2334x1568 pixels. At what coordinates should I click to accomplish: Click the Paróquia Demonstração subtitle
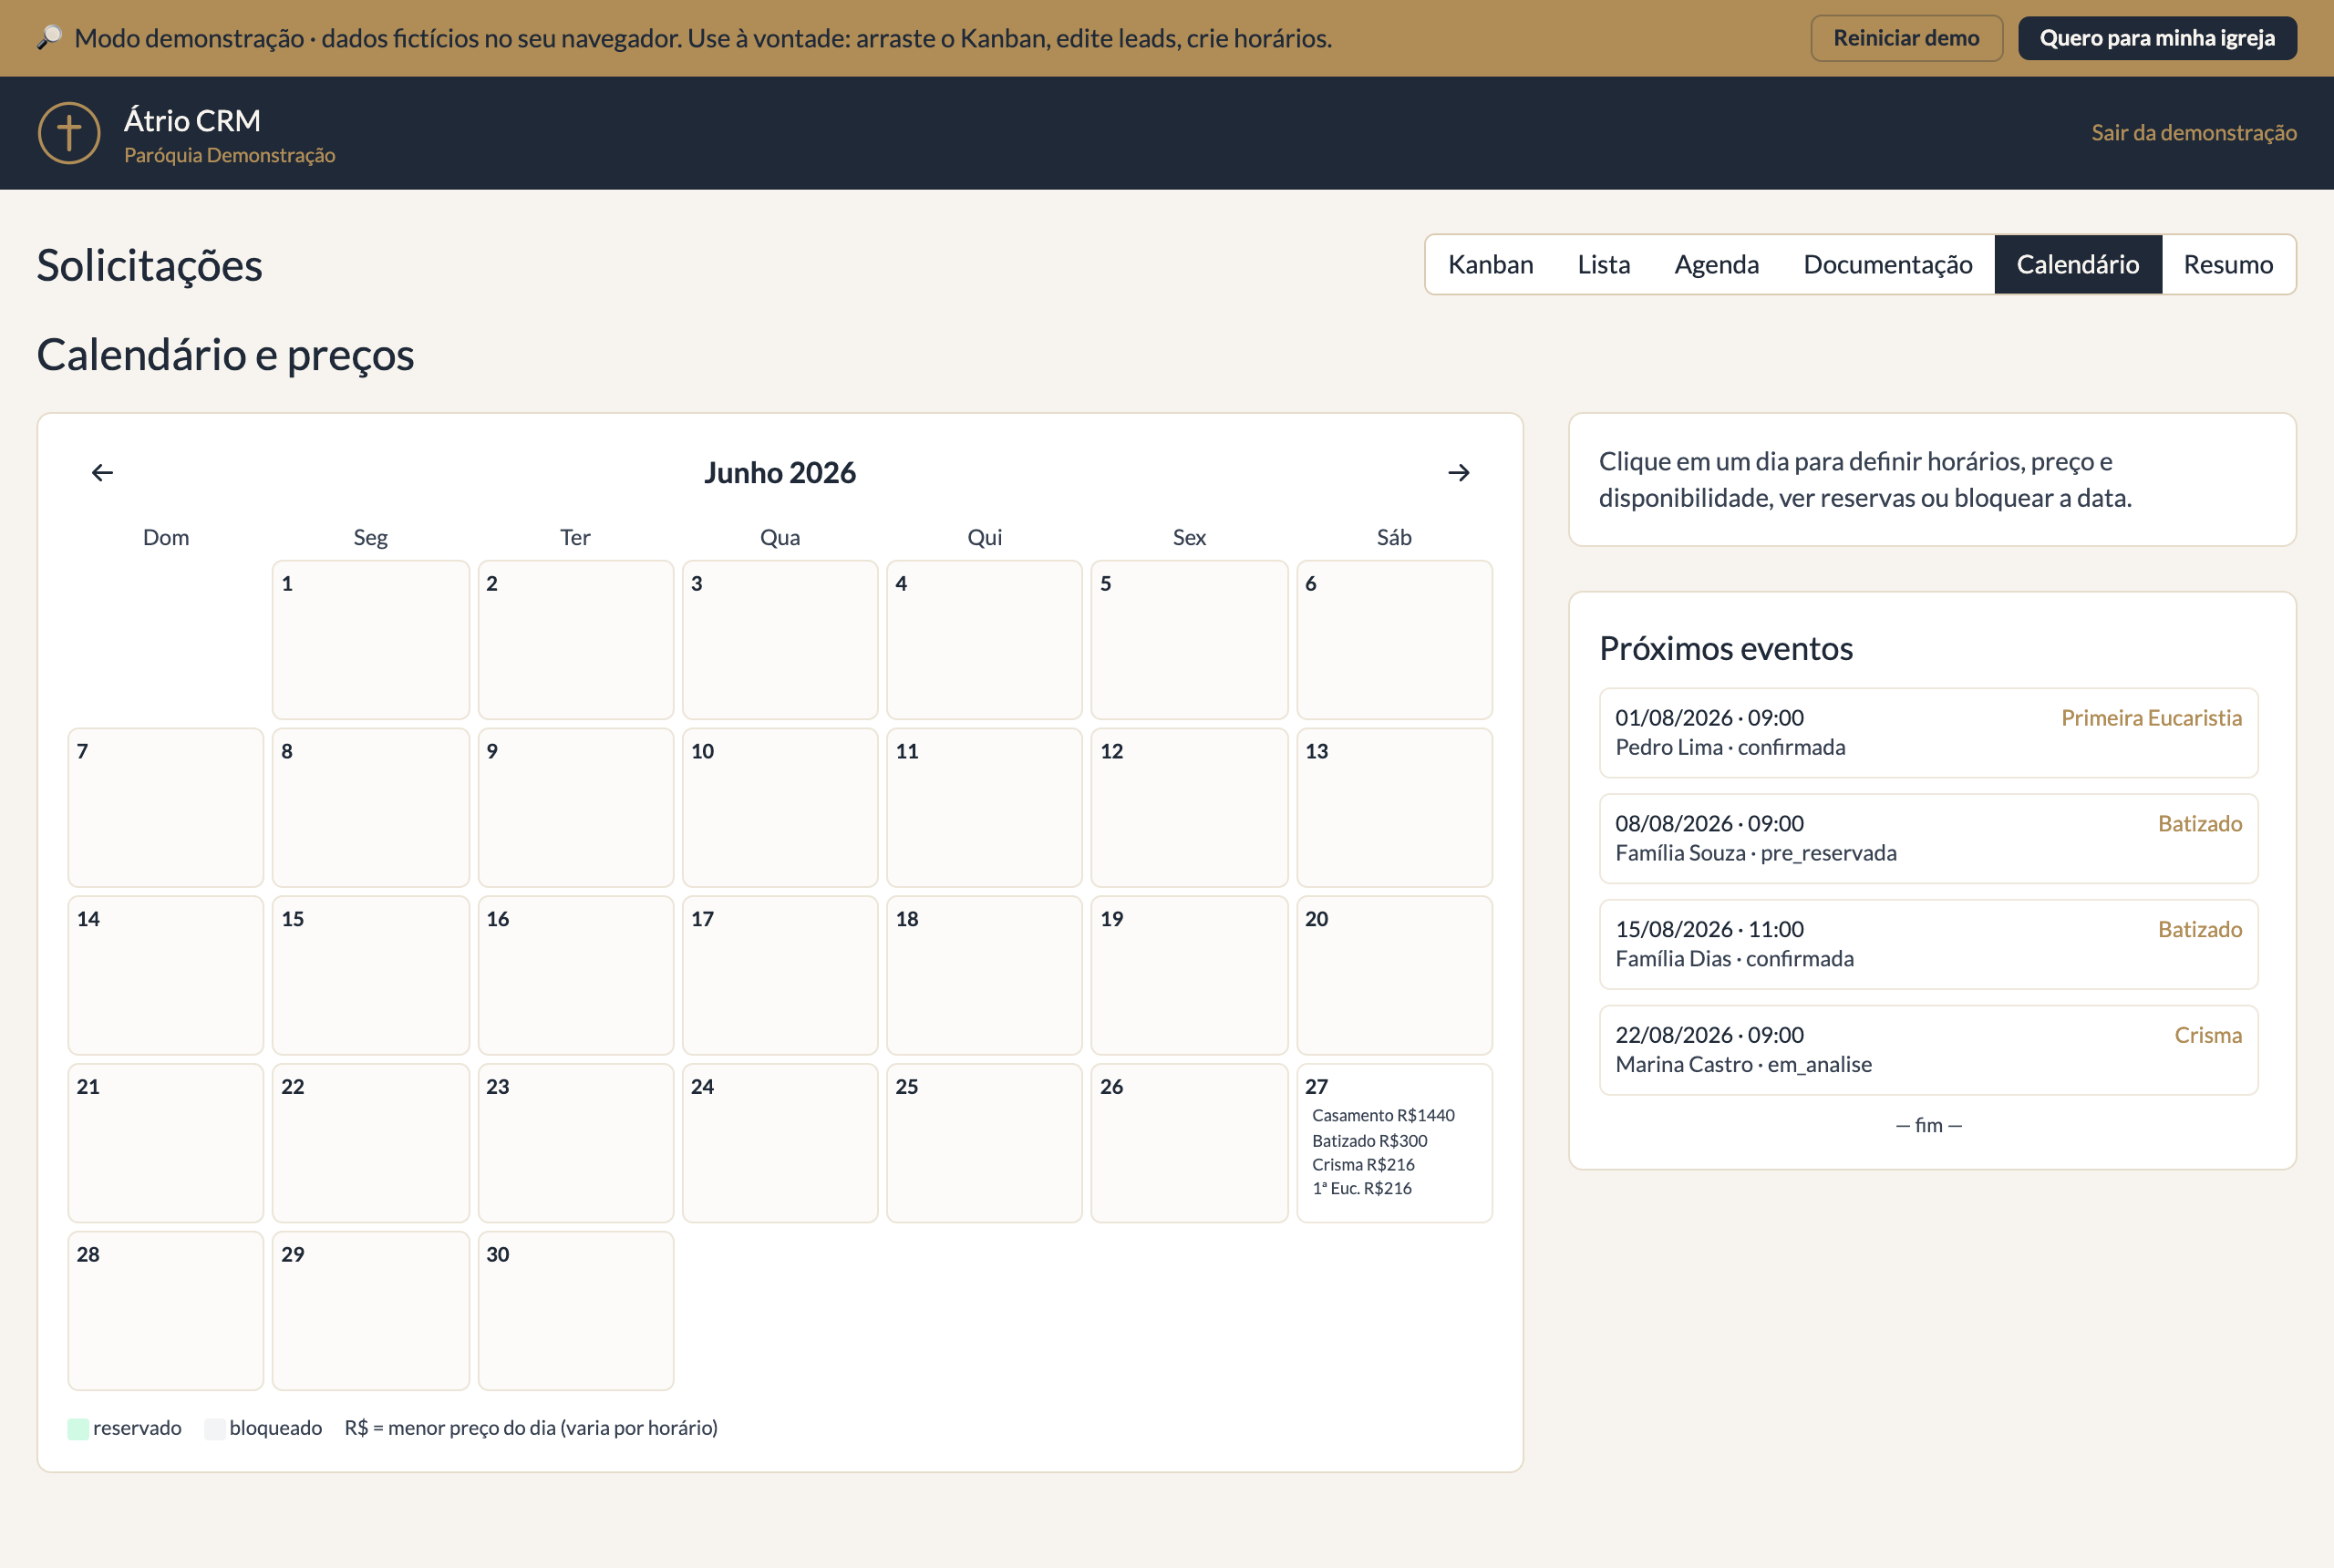tap(229, 155)
